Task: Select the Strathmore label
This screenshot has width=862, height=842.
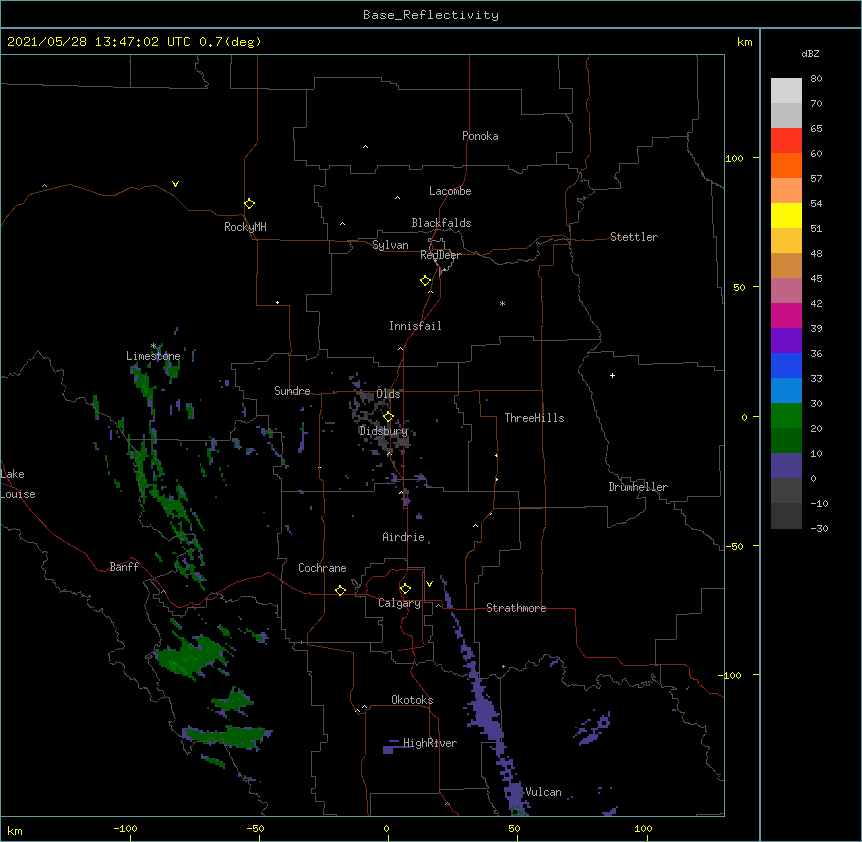Action: pos(516,608)
